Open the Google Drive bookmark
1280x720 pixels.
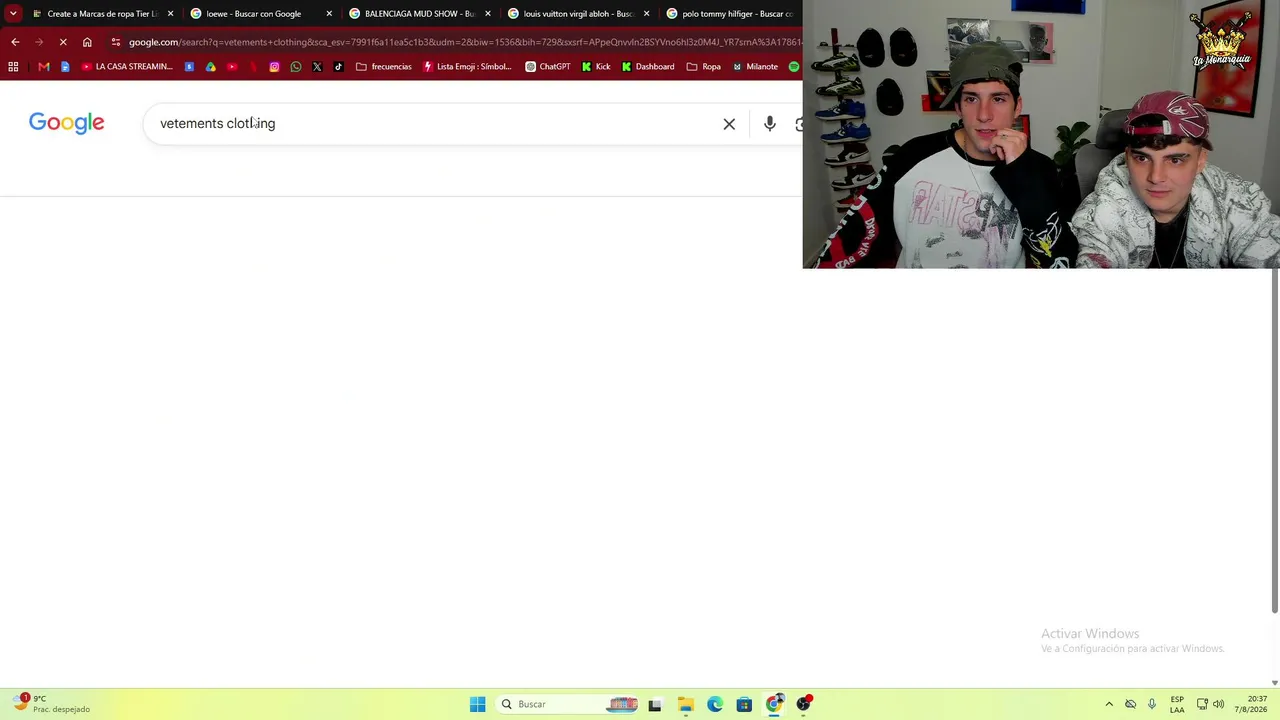pos(210,67)
